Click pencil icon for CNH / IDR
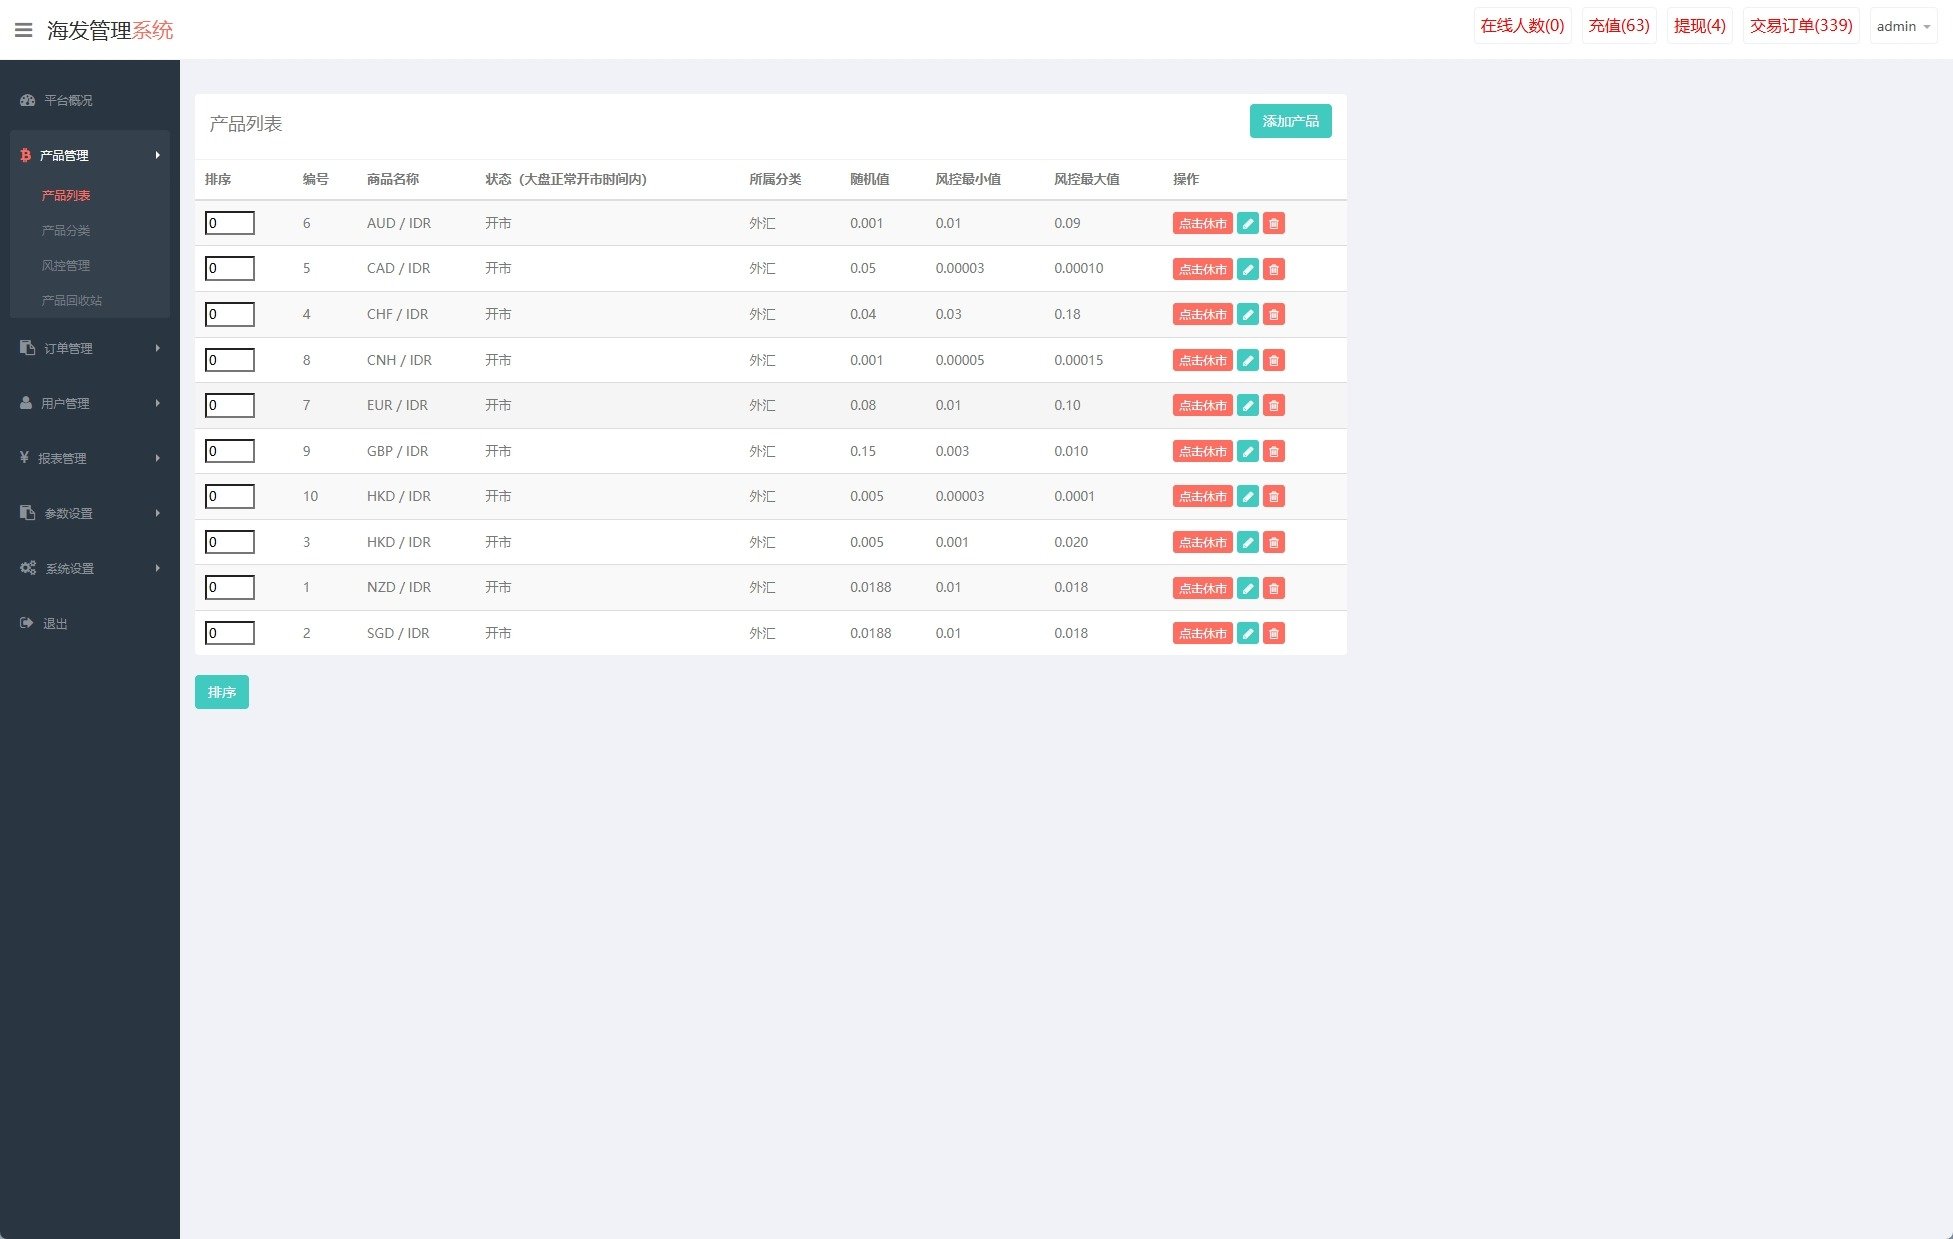 pyautogui.click(x=1247, y=360)
